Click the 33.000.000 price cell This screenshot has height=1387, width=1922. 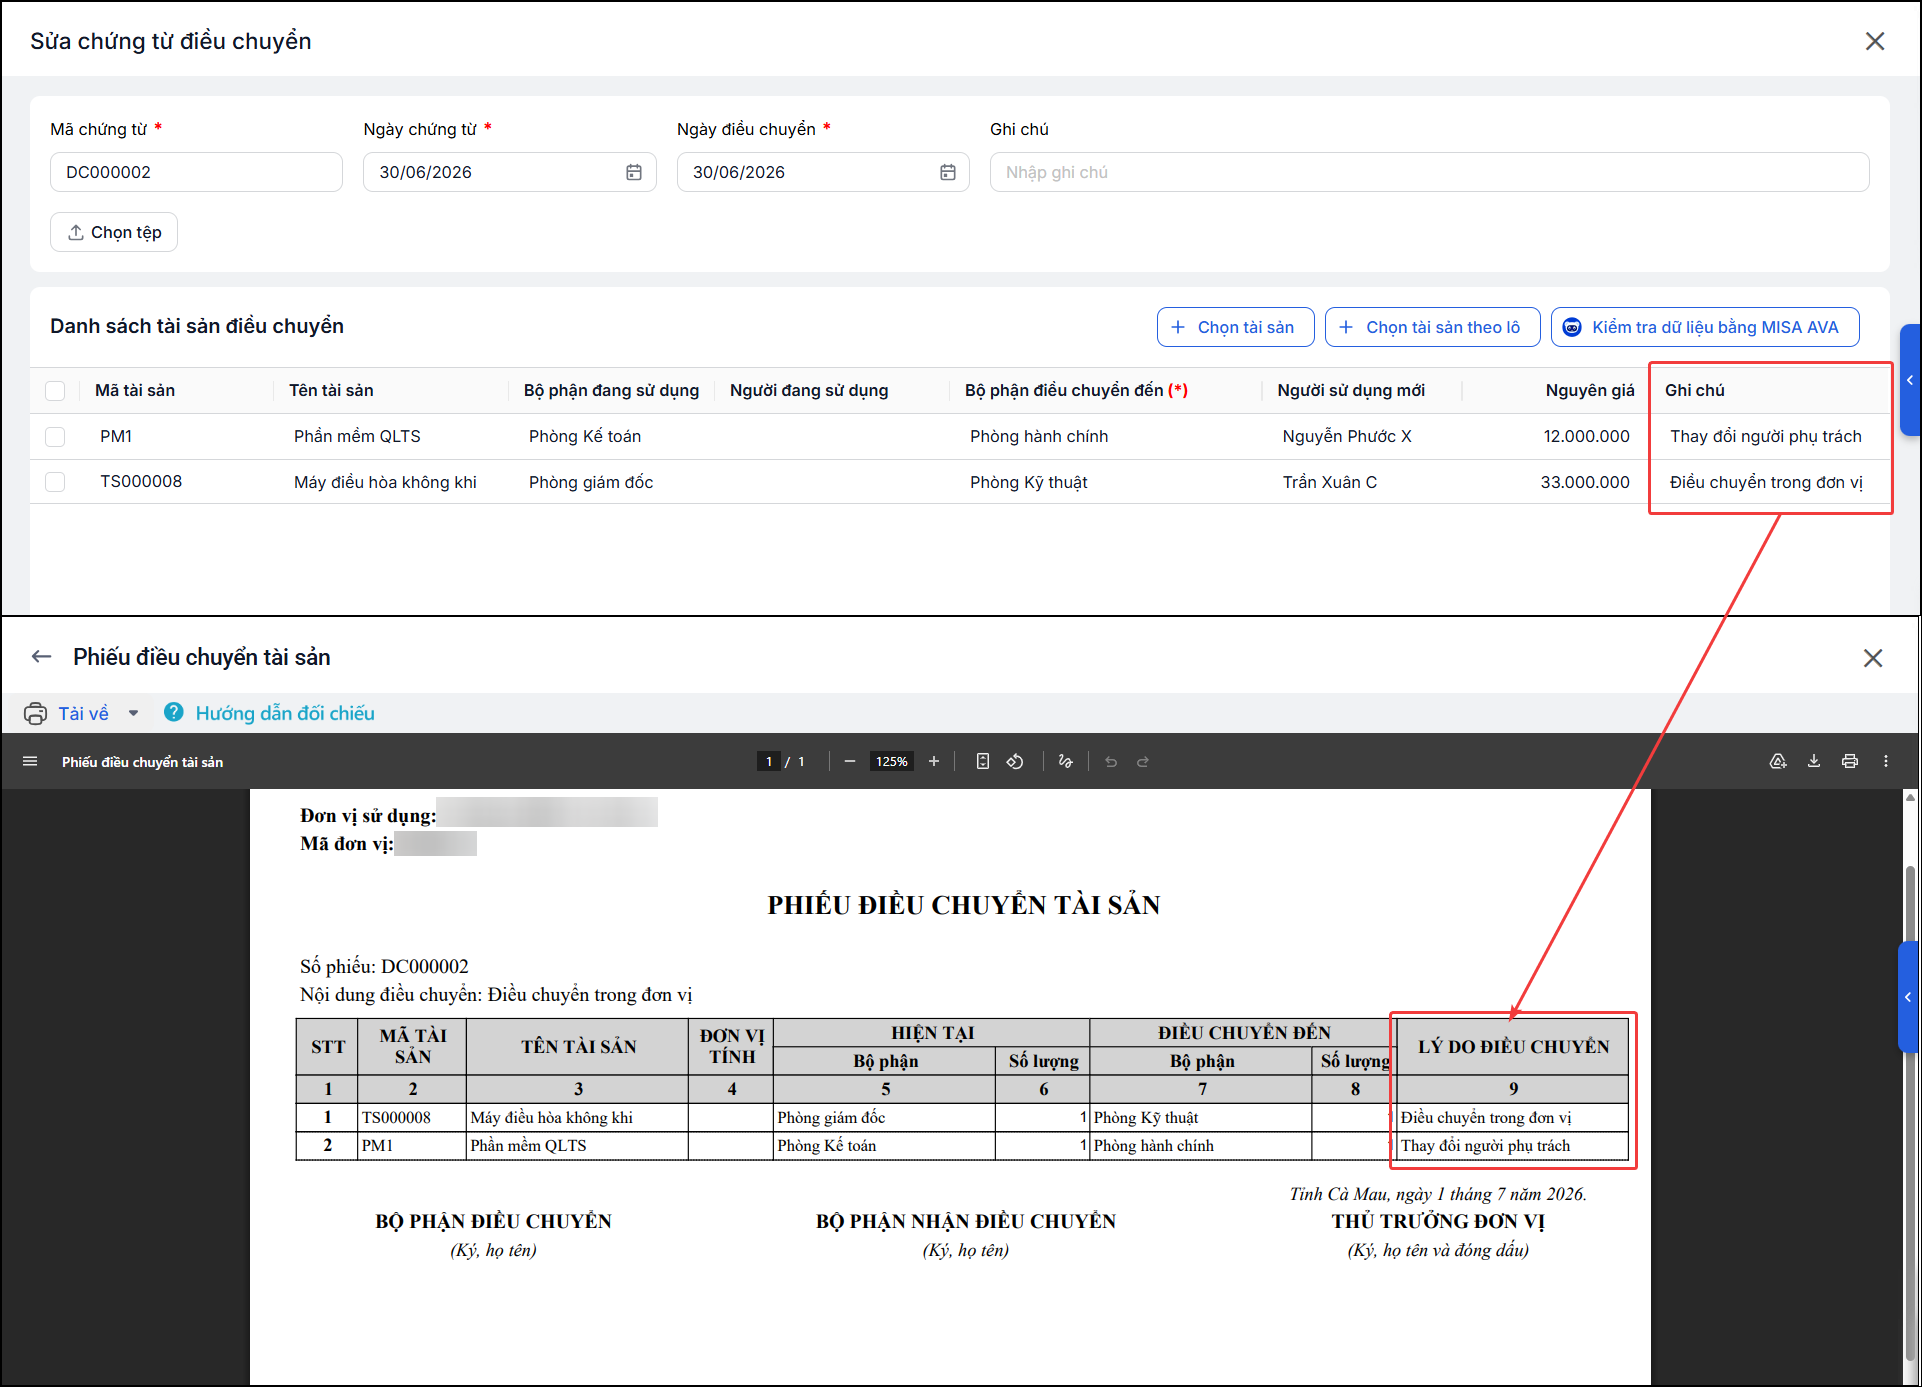1585,482
